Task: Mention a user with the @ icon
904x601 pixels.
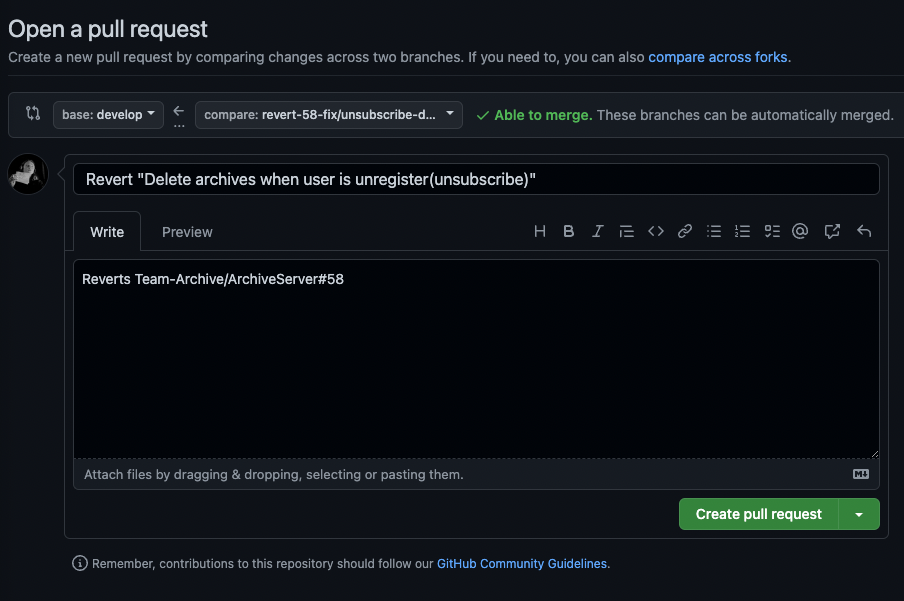Action: coord(800,231)
